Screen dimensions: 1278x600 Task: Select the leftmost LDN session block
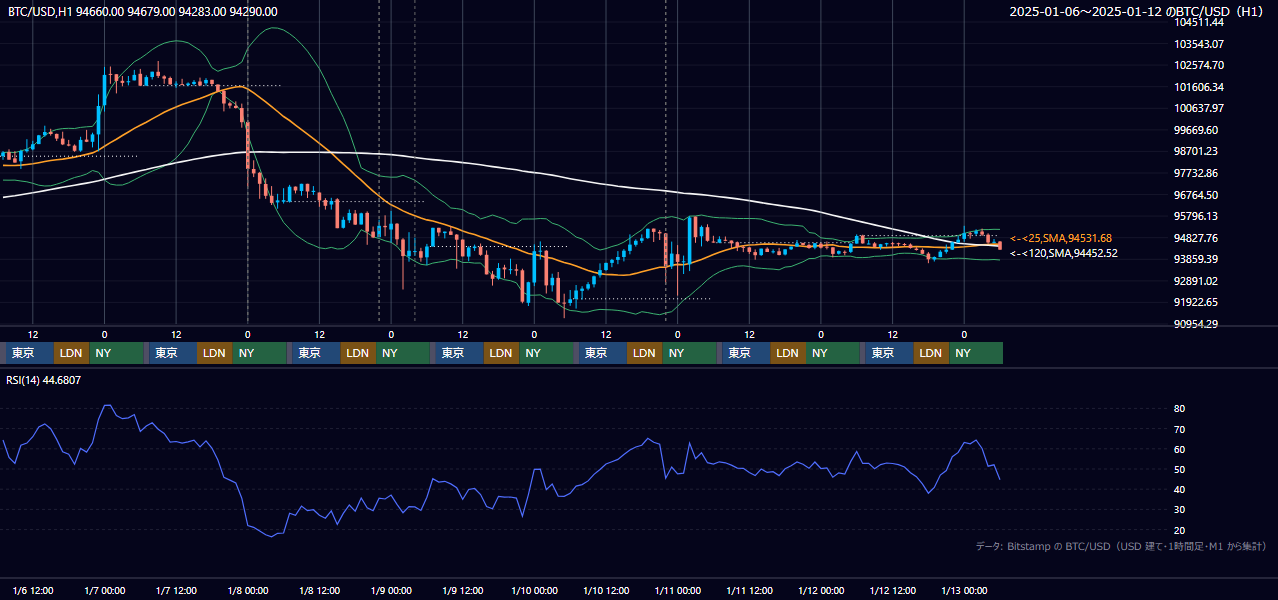coord(71,353)
